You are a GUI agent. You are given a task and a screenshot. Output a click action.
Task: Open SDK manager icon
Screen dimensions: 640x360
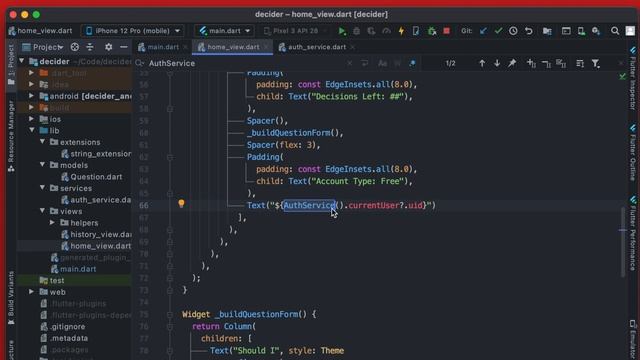[596, 31]
